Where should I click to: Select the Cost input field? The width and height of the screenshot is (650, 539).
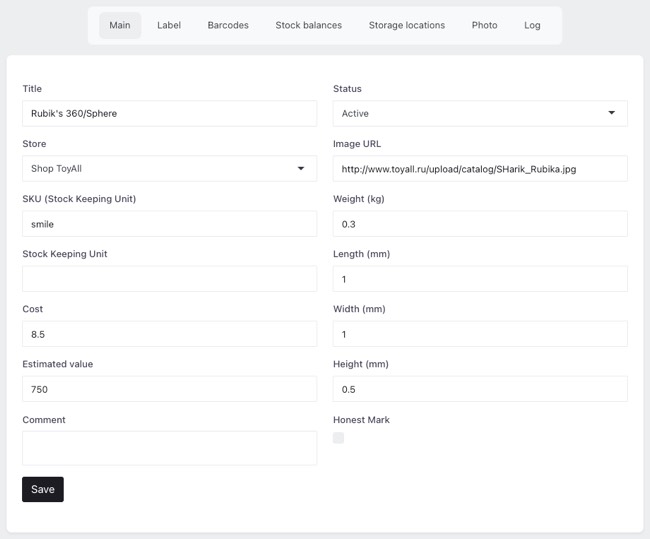click(169, 334)
